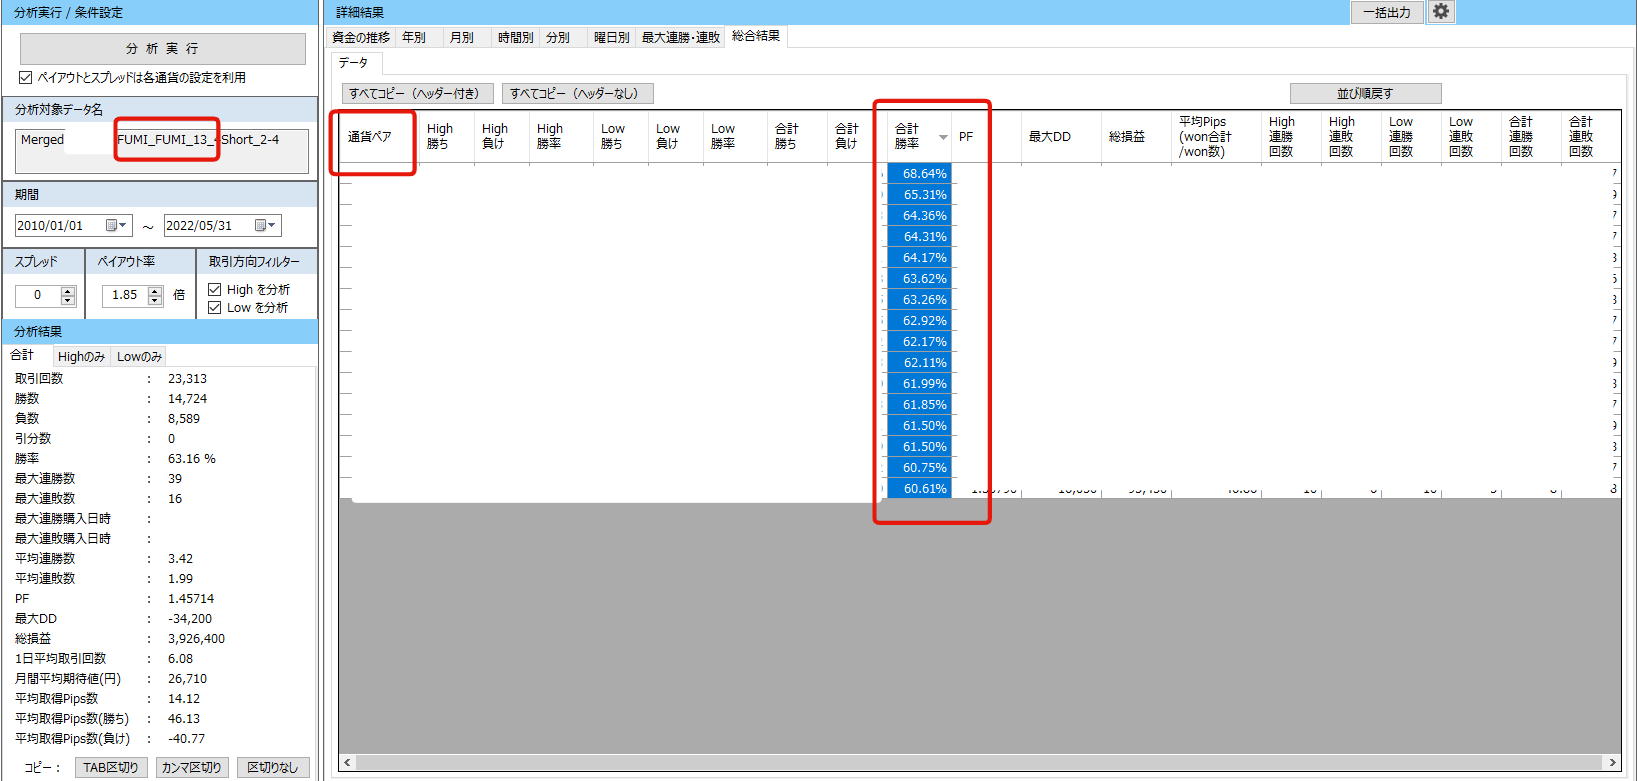Image resolution: width=1637 pixels, height=781 pixels.
Task: Open the Highのみ results tab
Action: [x=81, y=356]
